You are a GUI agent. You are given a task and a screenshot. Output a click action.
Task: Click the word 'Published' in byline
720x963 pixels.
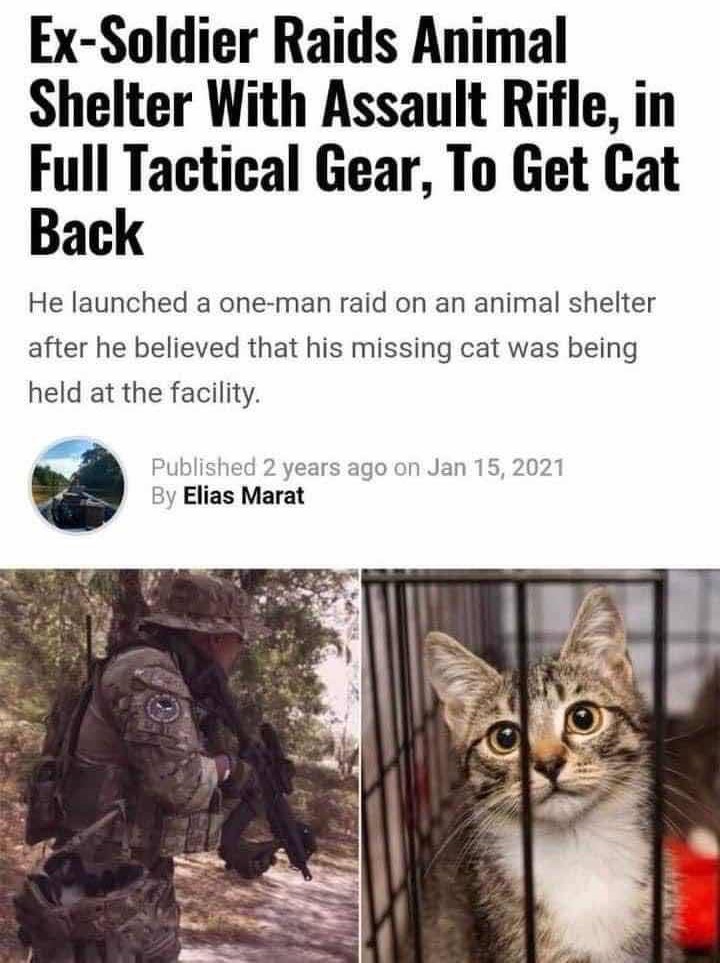click(x=204, y=468)
